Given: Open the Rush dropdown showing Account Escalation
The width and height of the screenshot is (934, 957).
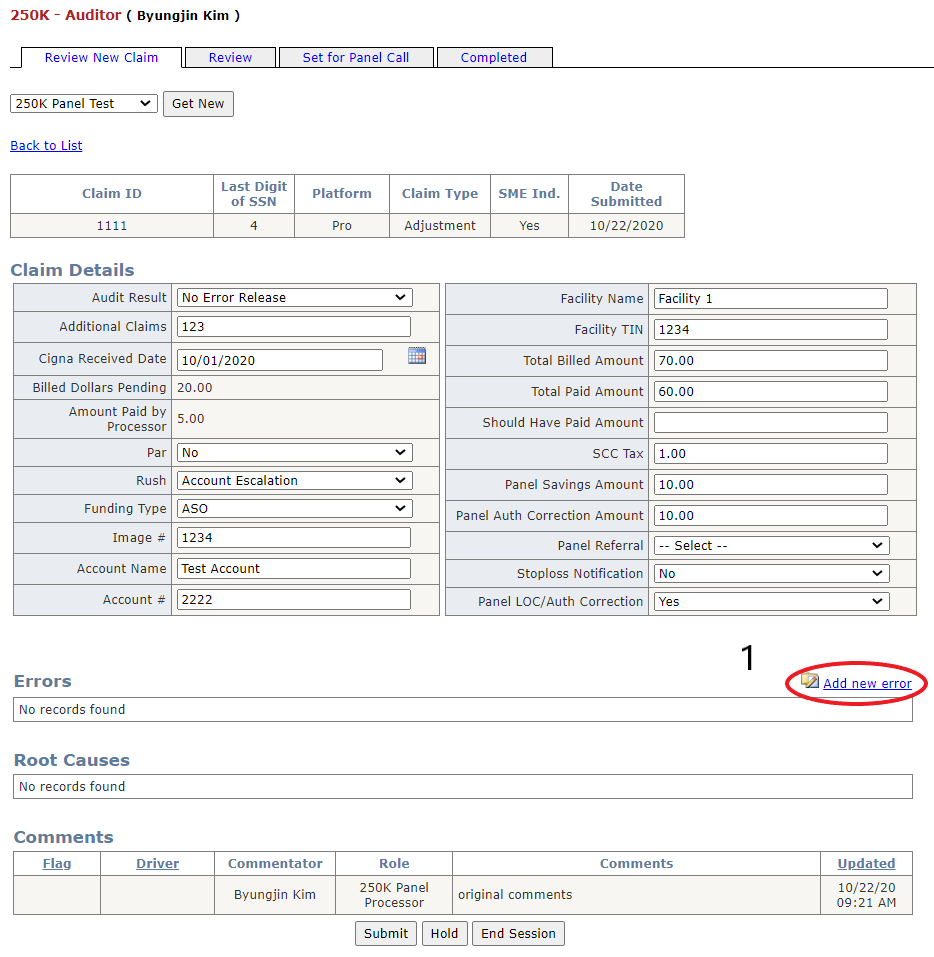Looking at the screenshot, I should coord(295,481).
